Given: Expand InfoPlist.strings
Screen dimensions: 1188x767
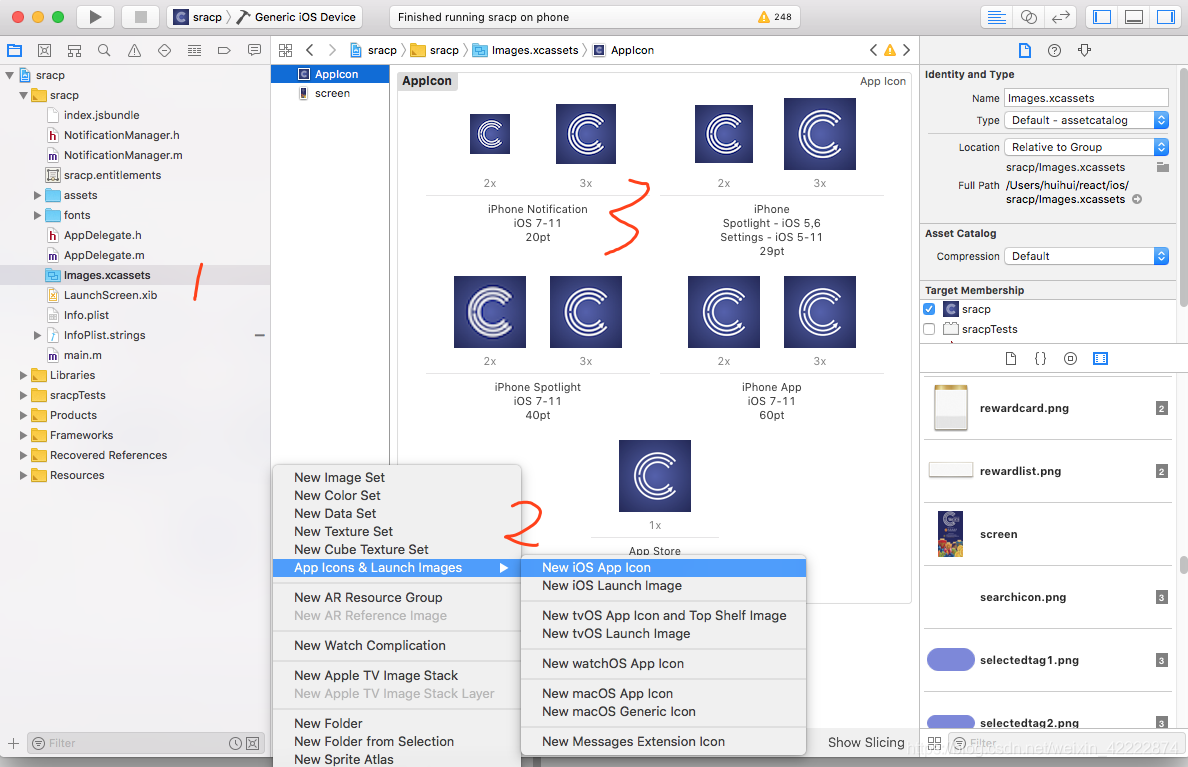Looking at the screenshot, I should [37, 335].
